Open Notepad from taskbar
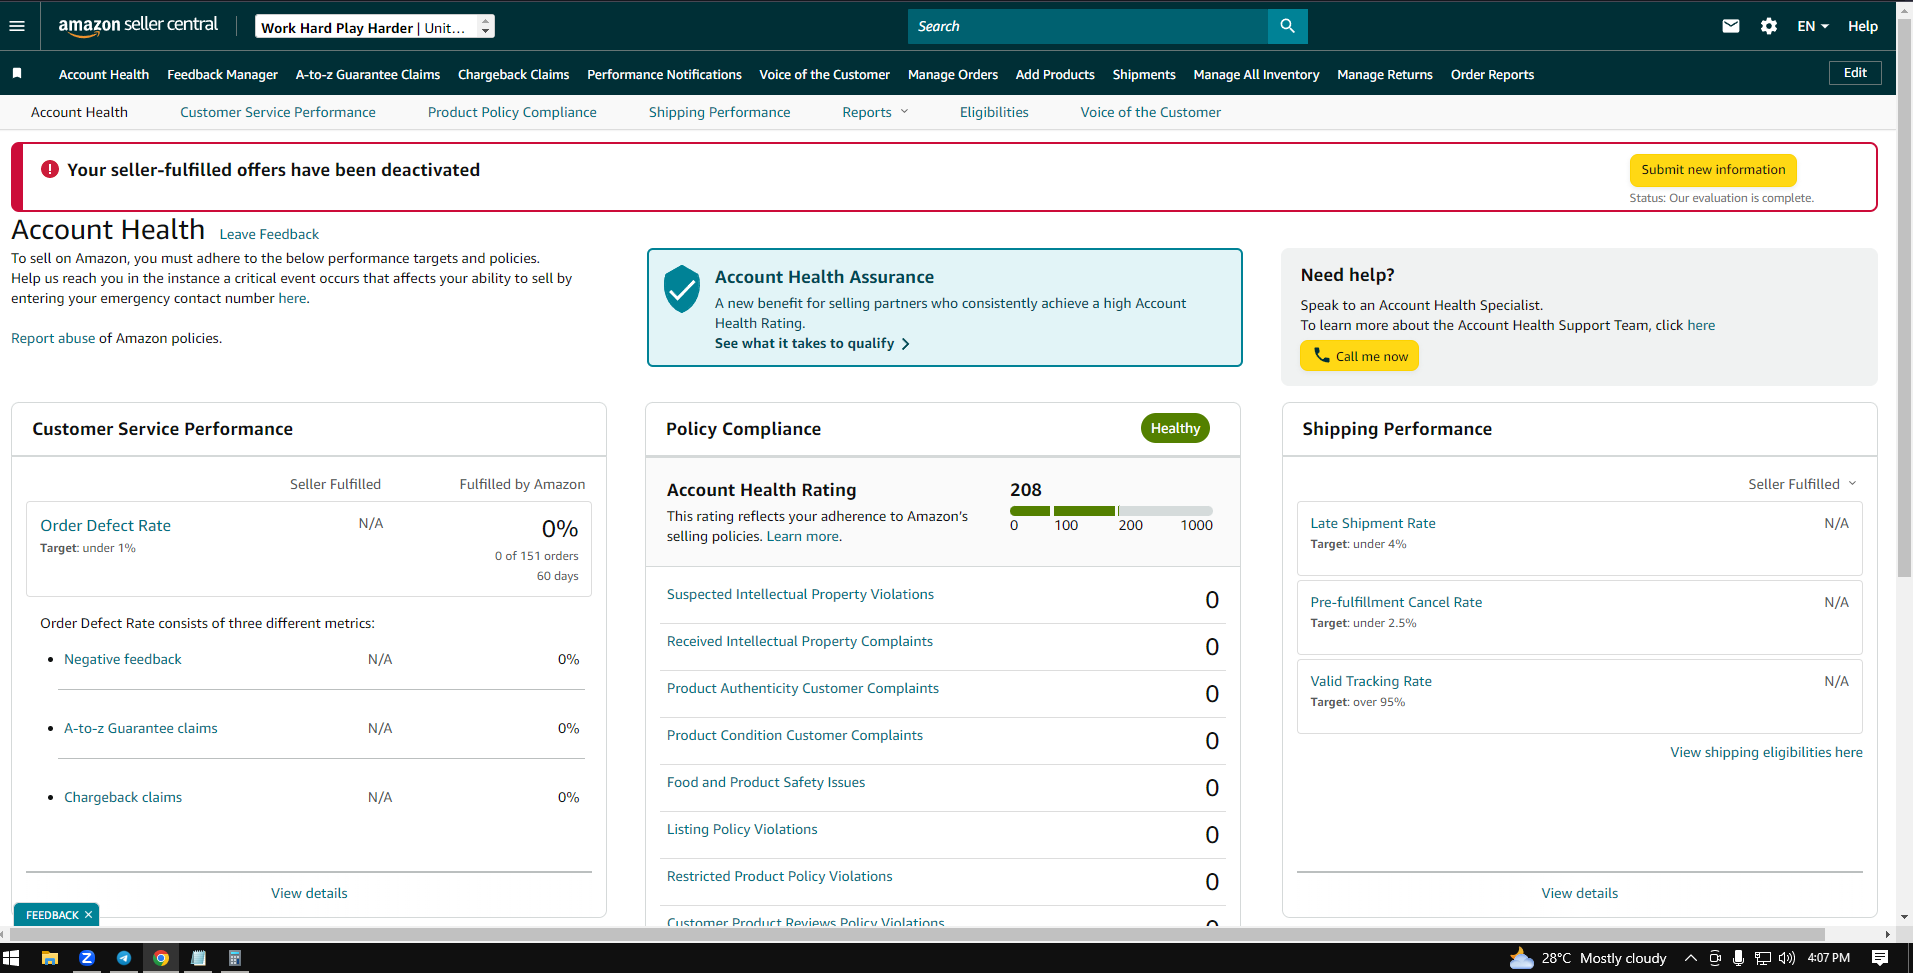The image size is (1913, 973). pos(198,958)
